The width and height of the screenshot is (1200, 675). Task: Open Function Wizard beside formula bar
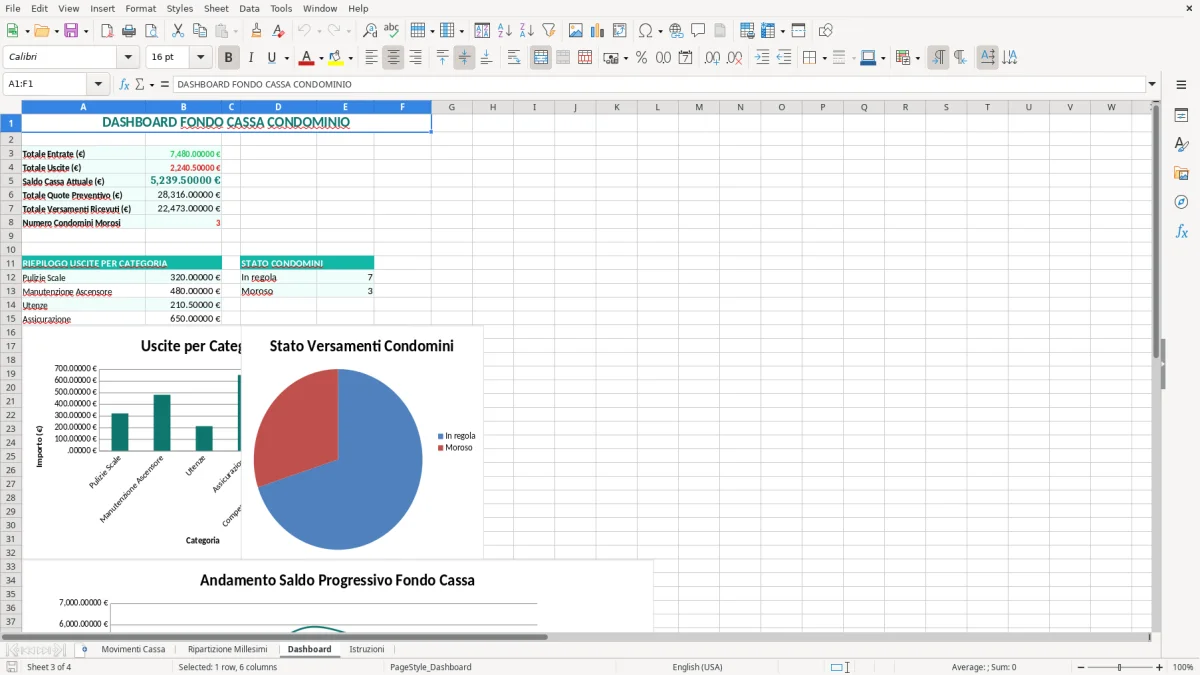(124, 84)
